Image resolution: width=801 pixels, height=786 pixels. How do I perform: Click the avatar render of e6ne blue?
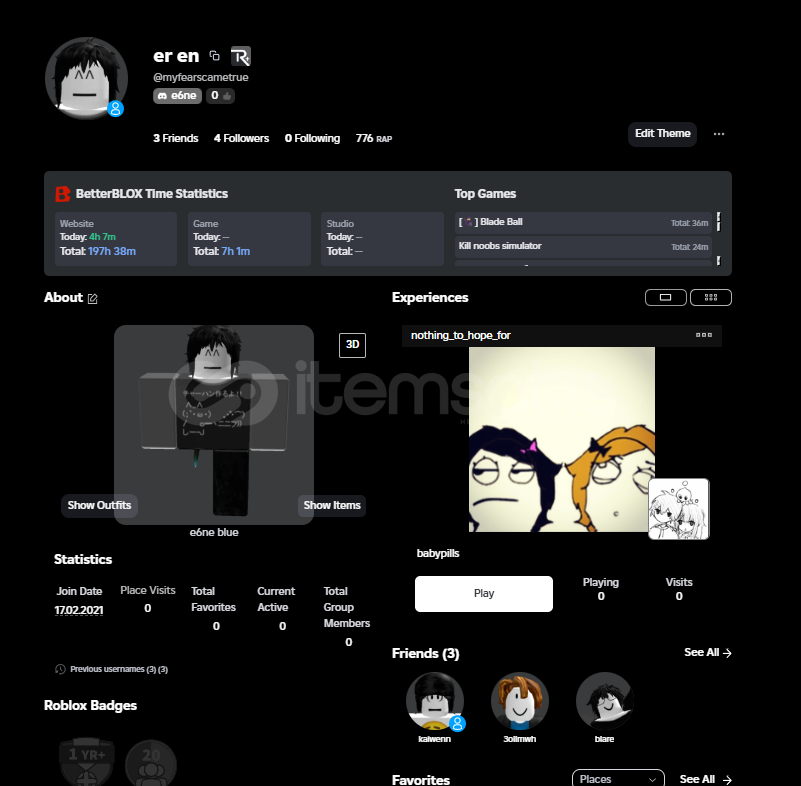[214, 424]
